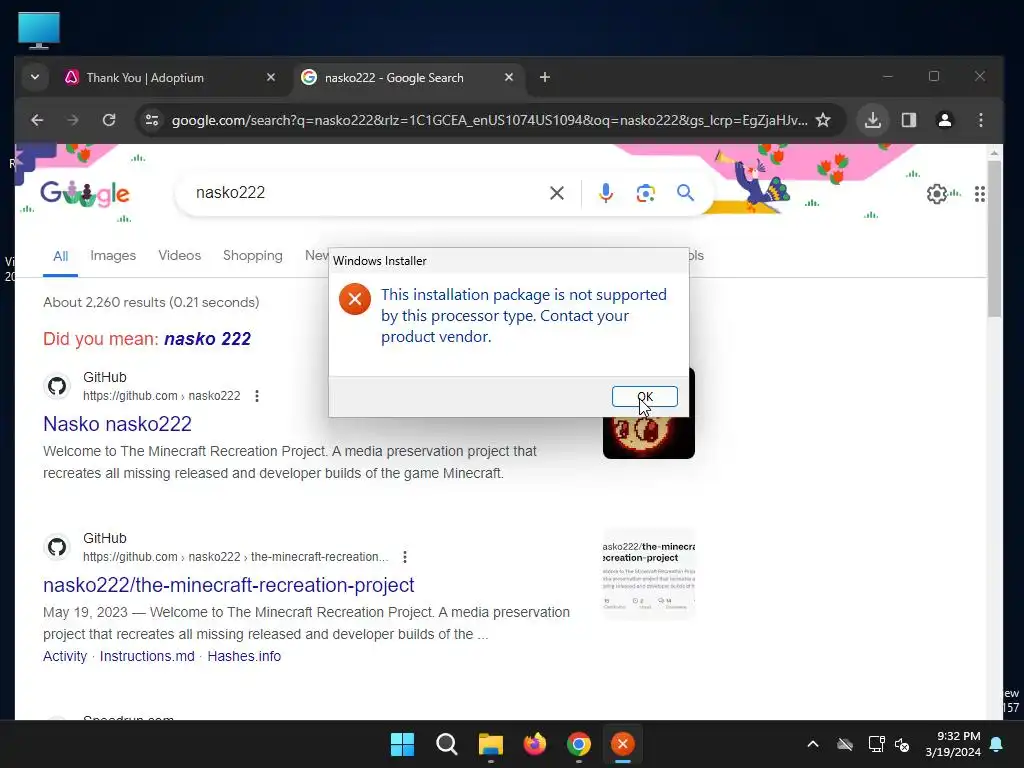
Task: Click the OneDrive cloud tray icon
Action: [845, 744]
